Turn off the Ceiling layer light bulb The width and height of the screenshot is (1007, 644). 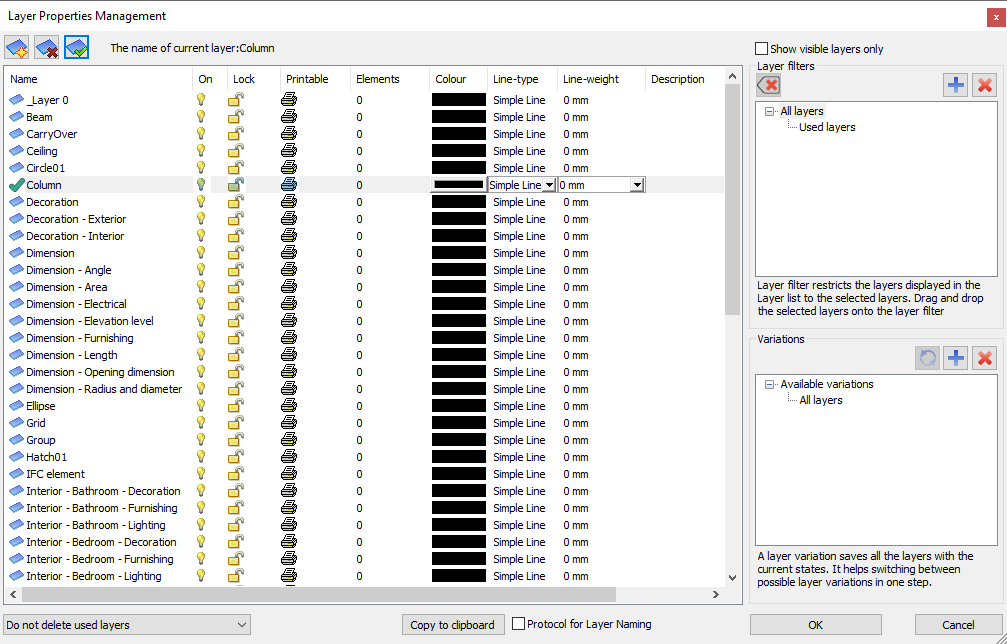[x=201, y=151]
